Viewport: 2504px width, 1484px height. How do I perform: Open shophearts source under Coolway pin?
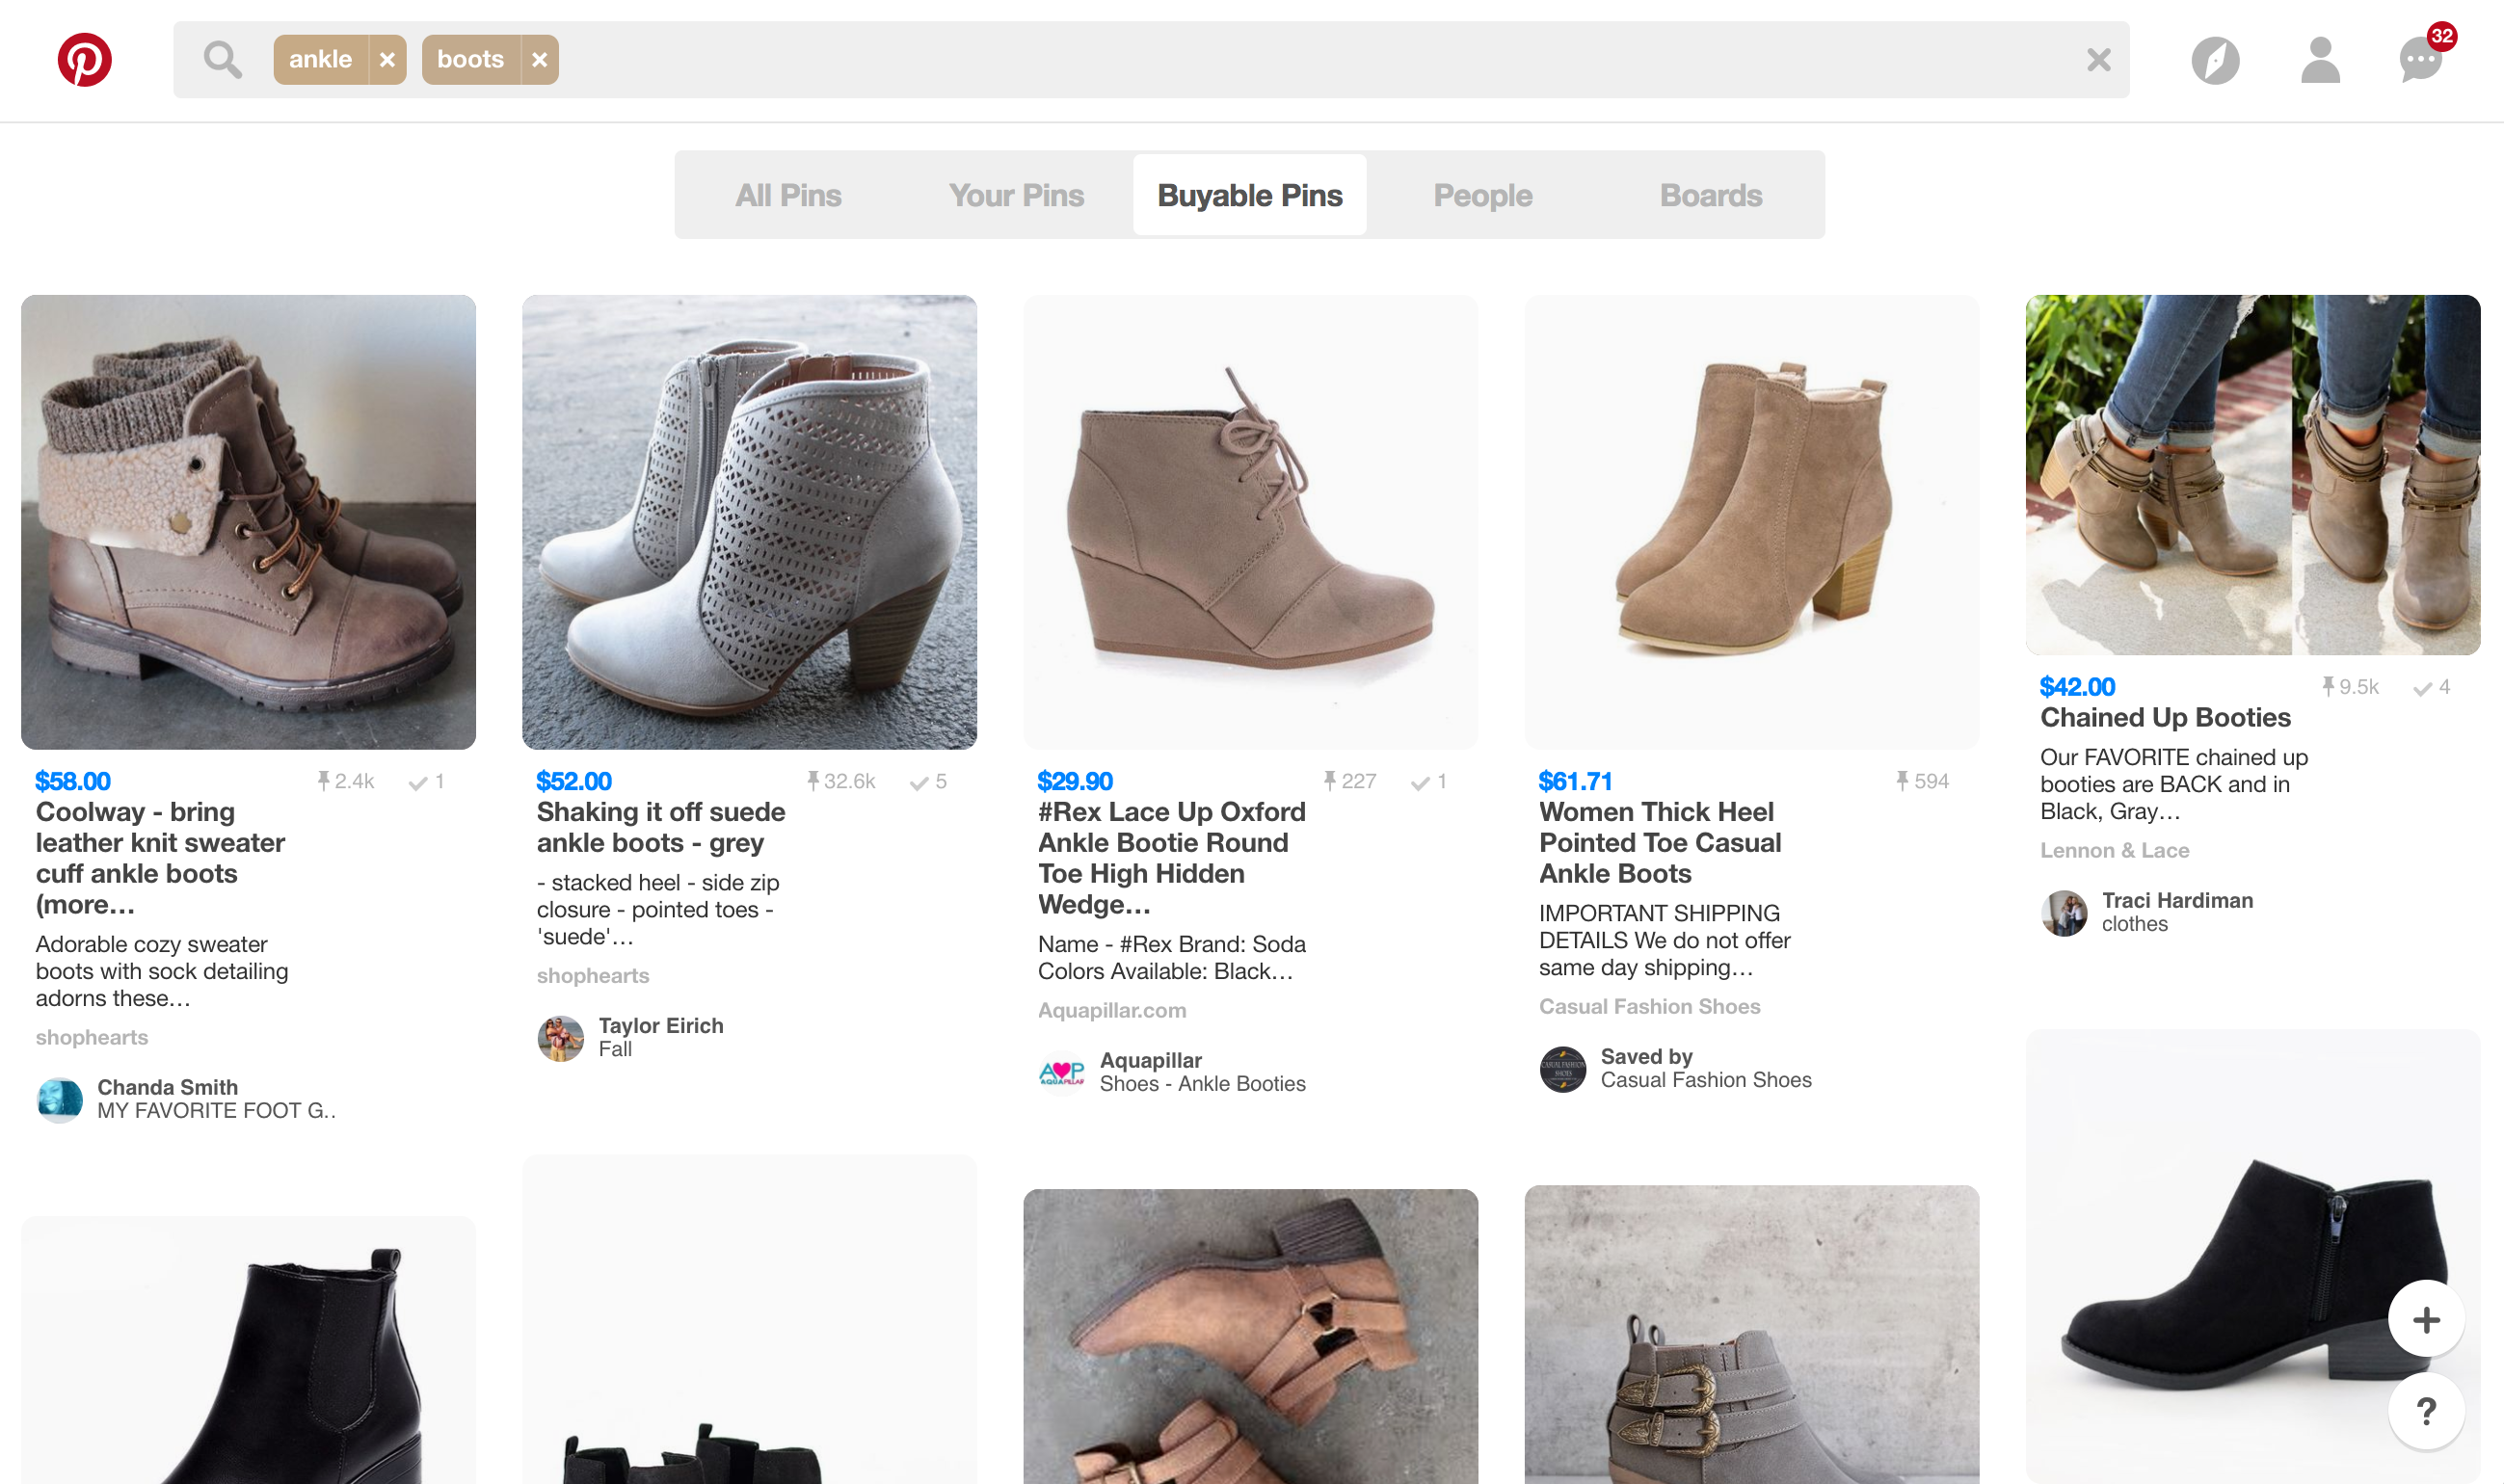[92, 1038]
